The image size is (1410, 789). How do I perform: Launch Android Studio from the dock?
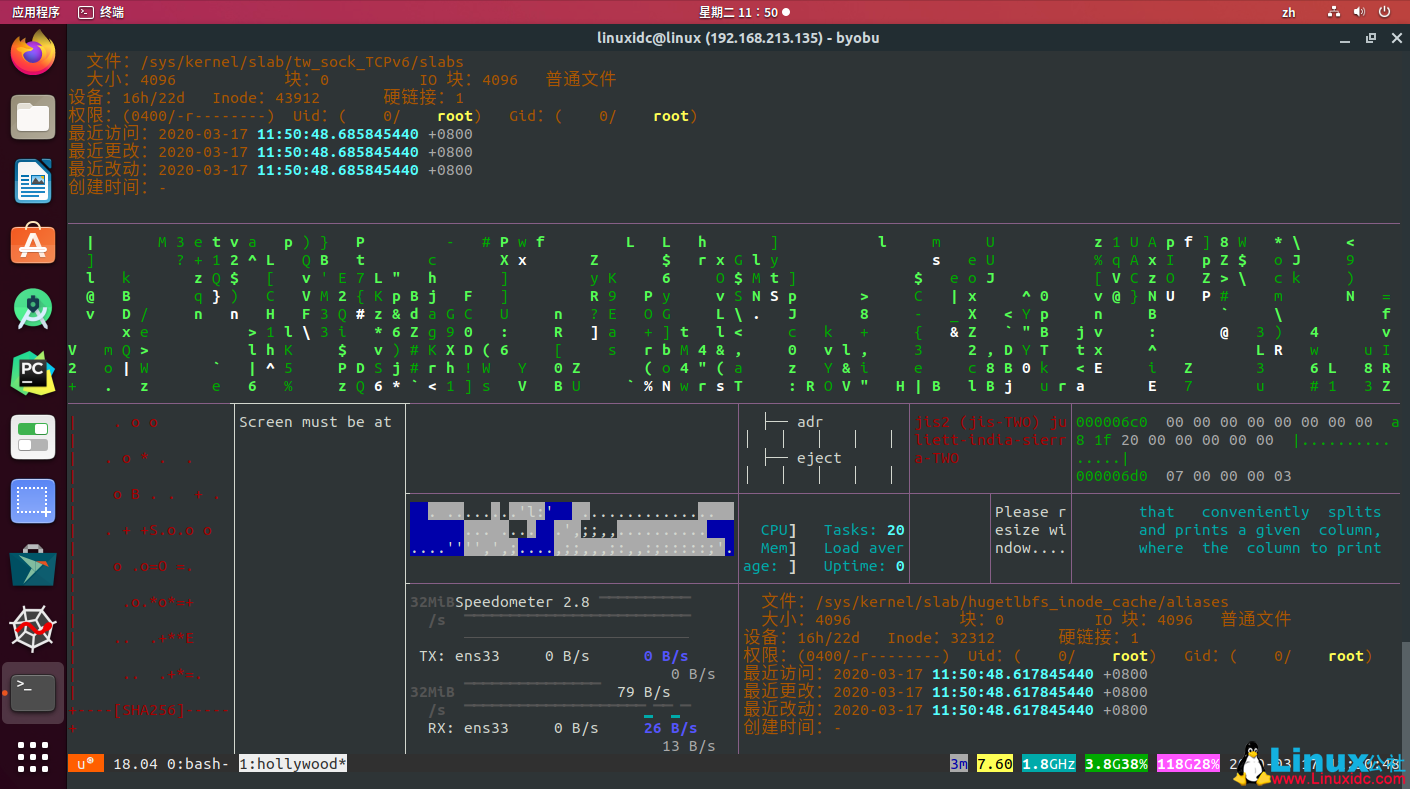coord(33,309)
